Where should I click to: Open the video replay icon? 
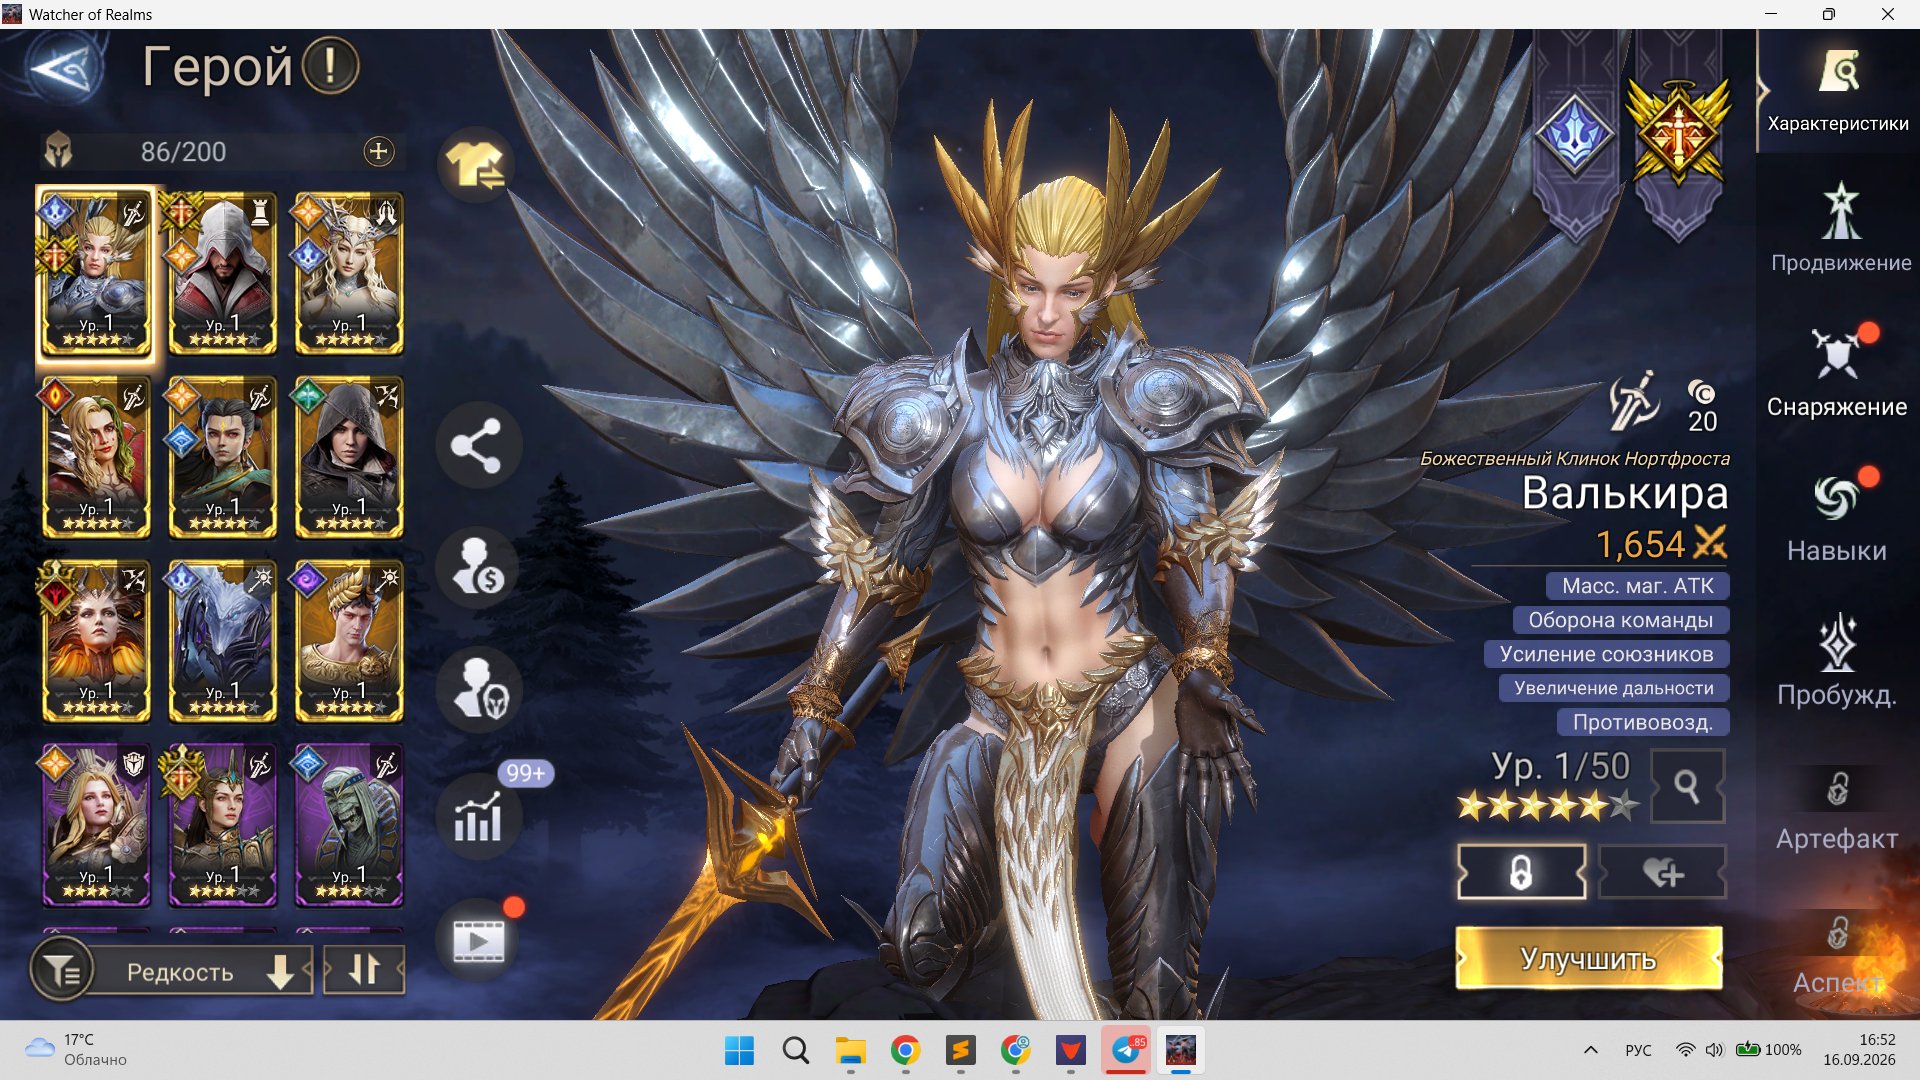[x=477, y=940]
